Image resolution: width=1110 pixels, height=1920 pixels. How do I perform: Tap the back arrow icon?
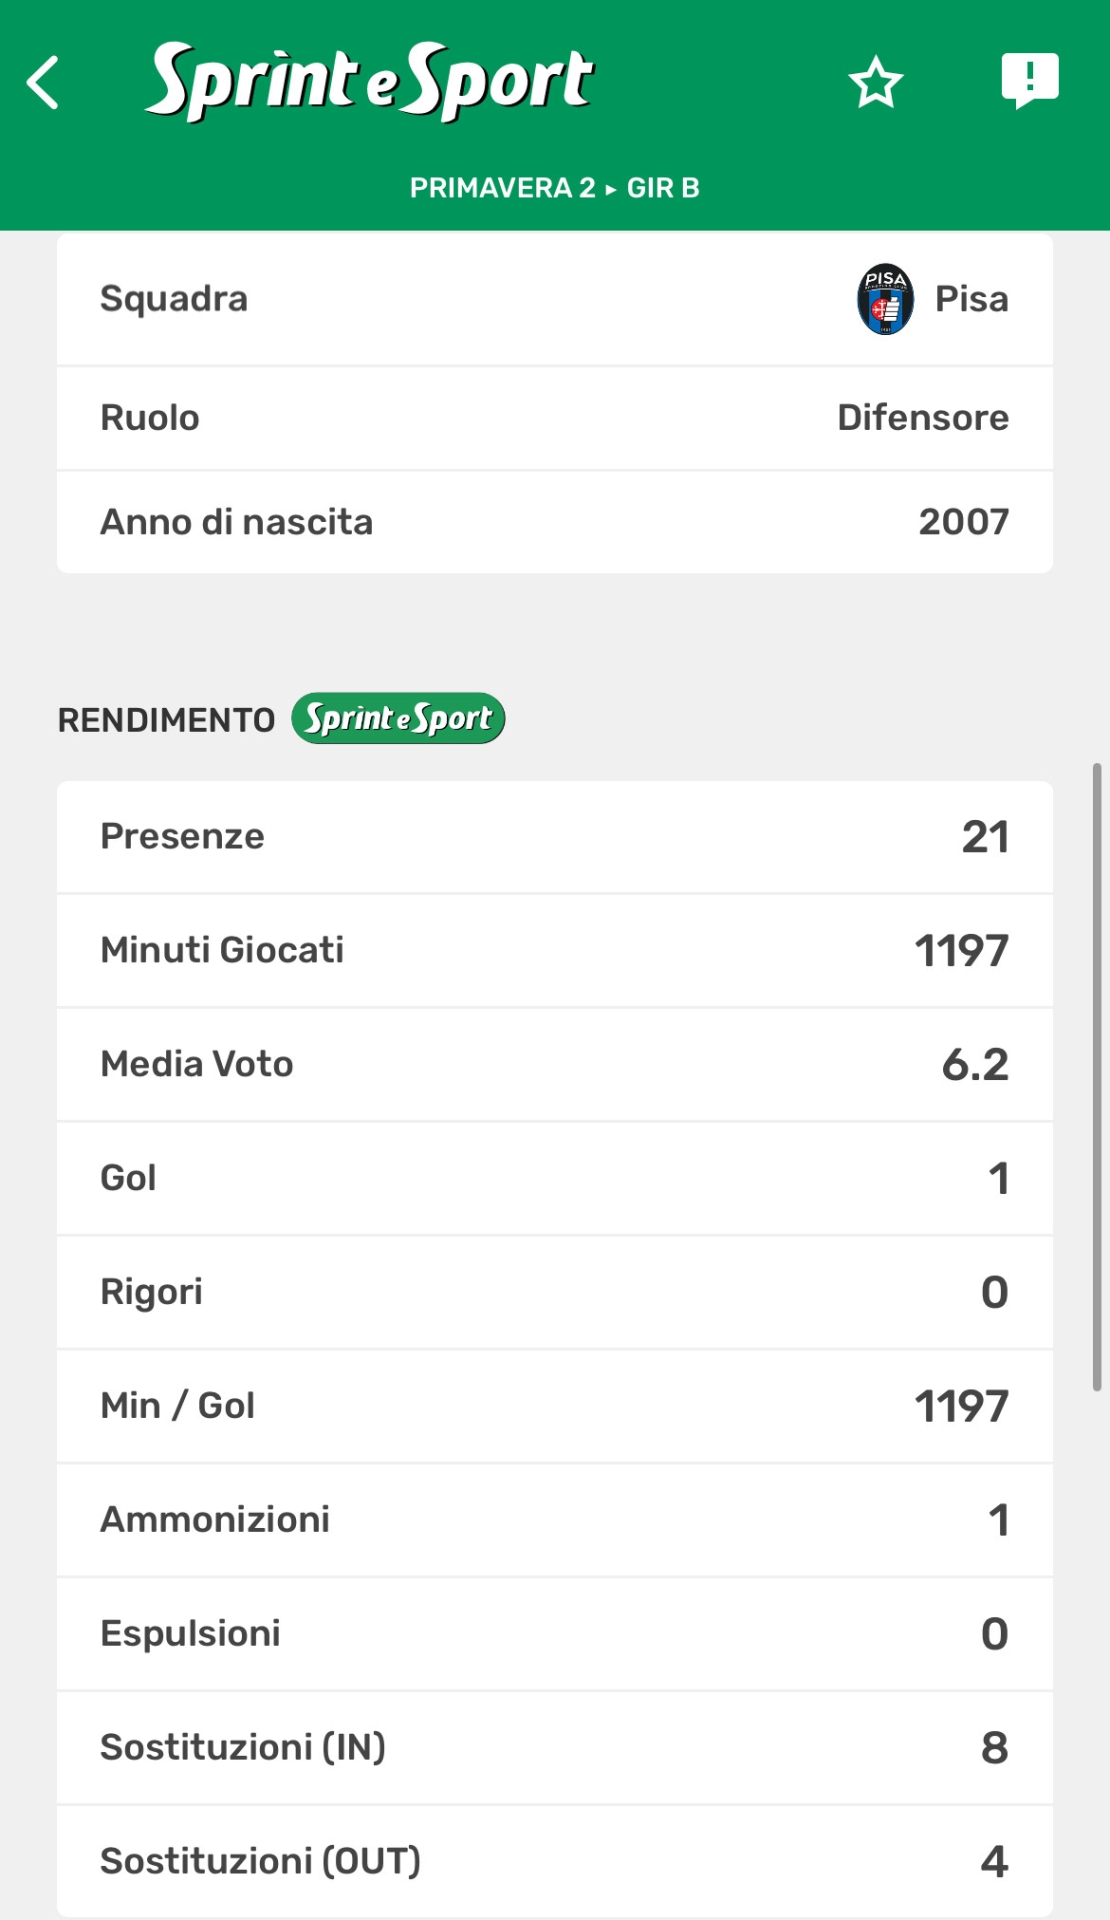[43, 82]
